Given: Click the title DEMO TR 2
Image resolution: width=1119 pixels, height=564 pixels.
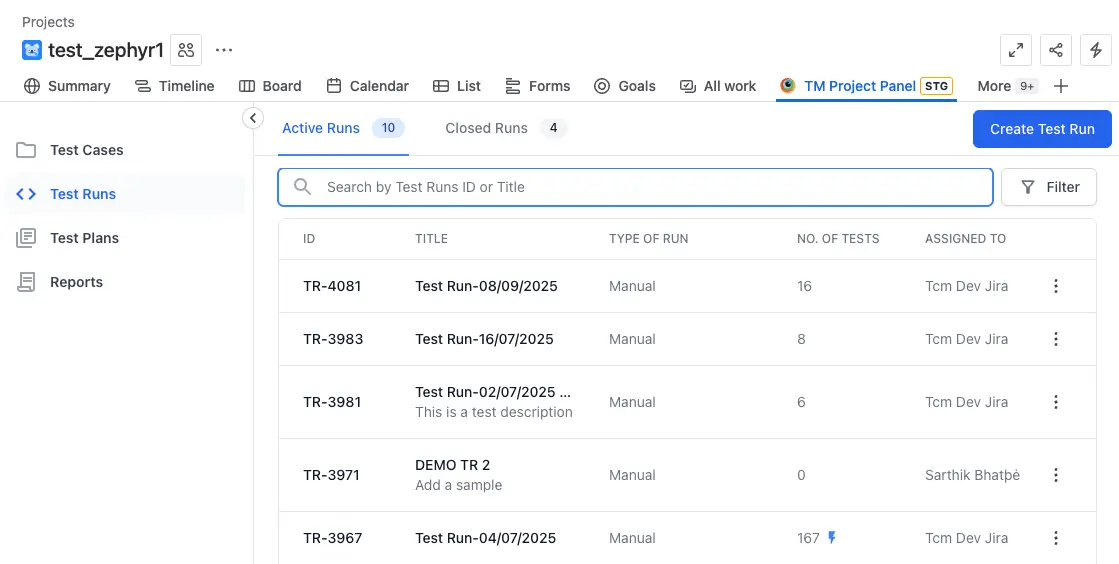Looking at the screenshot, I should point(452,465).
